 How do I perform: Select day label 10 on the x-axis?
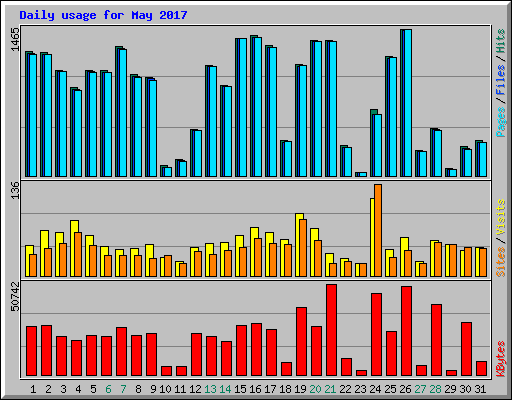(x=165, y=389)
